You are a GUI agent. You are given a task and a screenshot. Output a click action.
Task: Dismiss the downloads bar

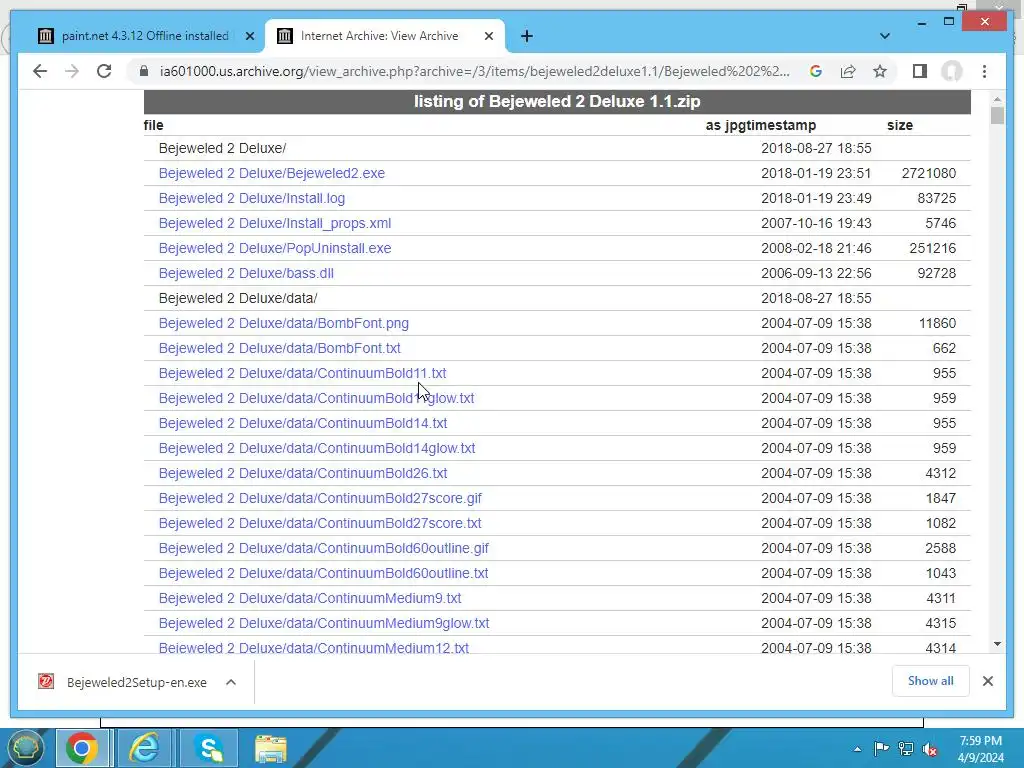pyautogui.click(x=987, y=681)
